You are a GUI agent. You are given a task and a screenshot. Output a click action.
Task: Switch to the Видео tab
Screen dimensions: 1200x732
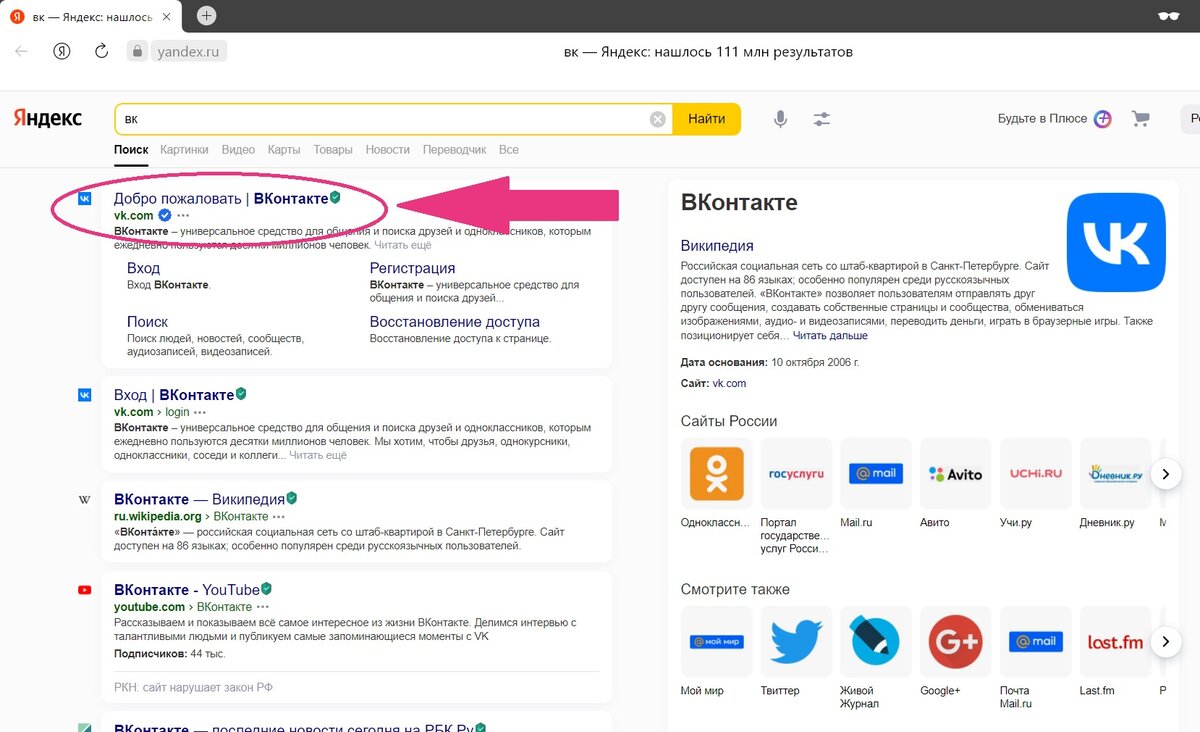coord(238,150)
